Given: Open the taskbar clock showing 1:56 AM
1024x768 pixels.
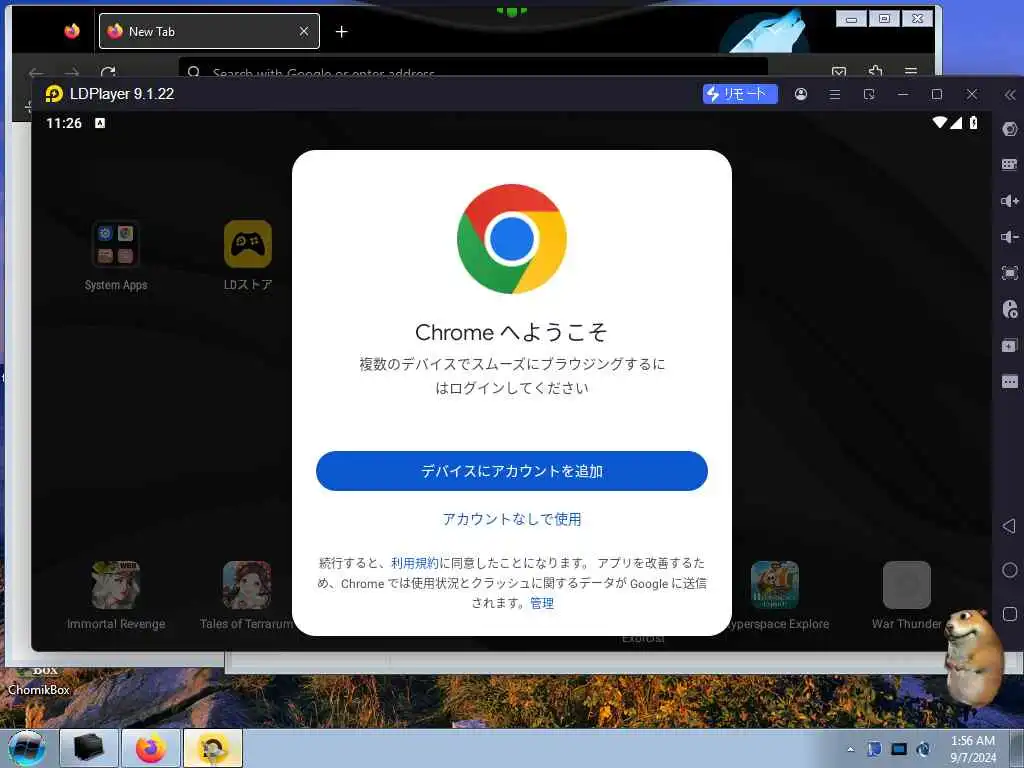Looking at the screenshot, I should point(973,749).
